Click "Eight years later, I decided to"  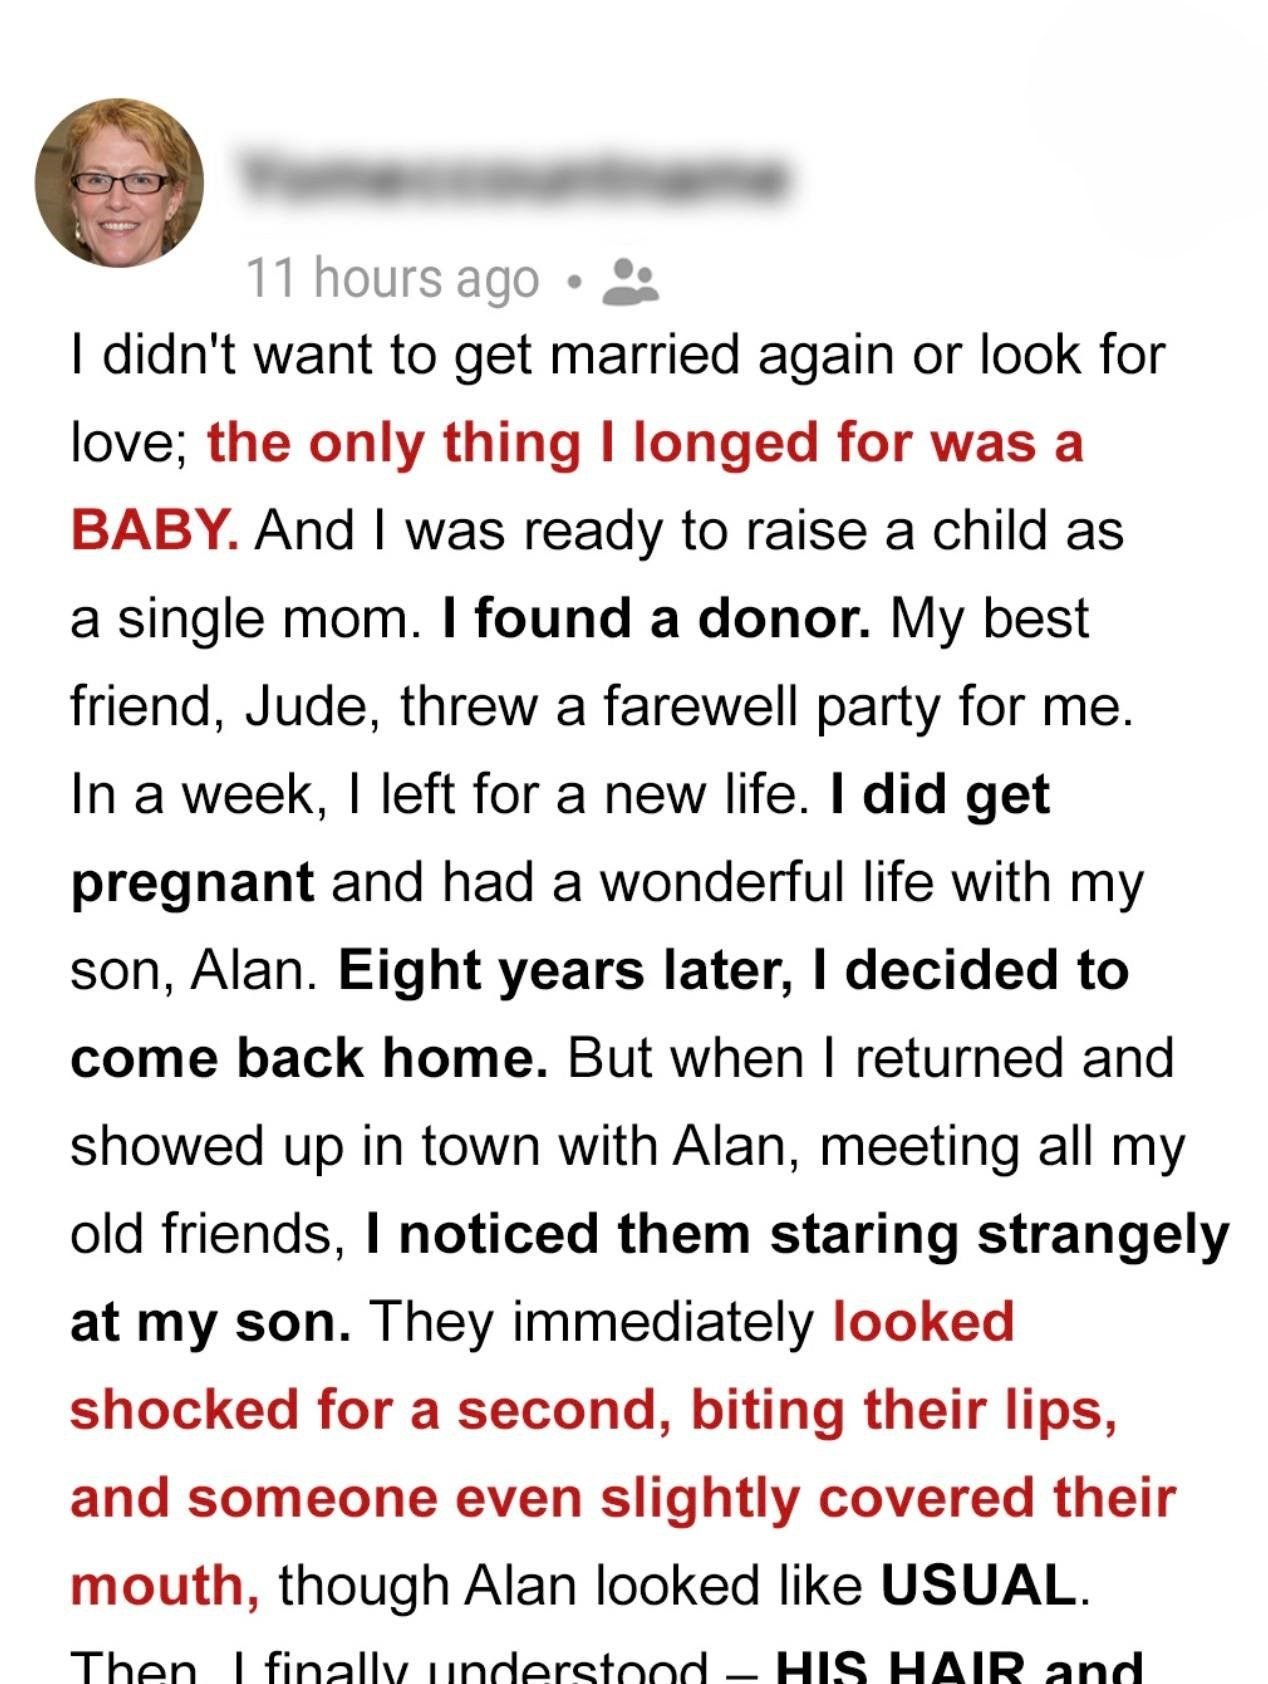(x=734, y=970)
